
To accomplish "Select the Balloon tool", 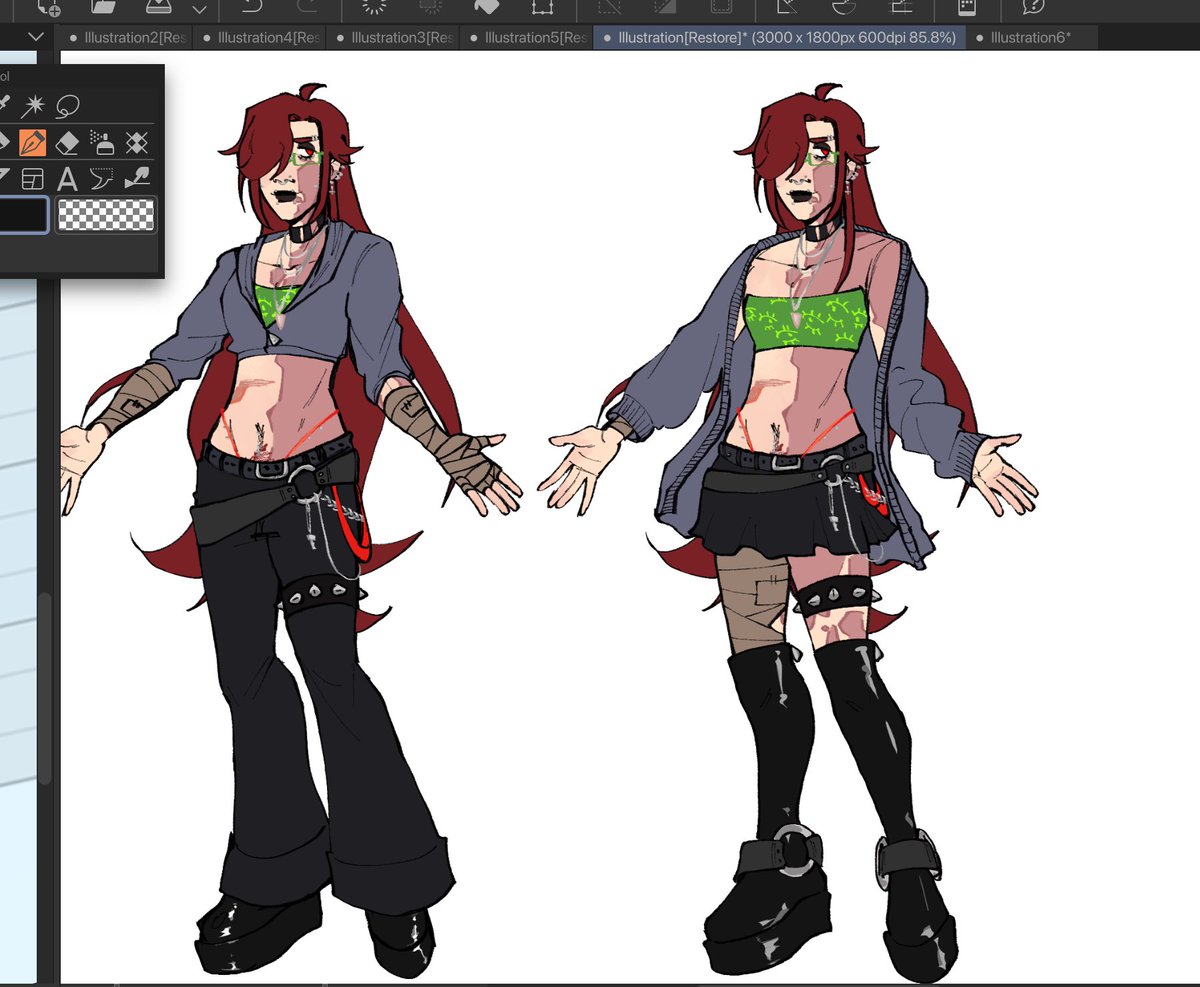I will click(103, 178).
